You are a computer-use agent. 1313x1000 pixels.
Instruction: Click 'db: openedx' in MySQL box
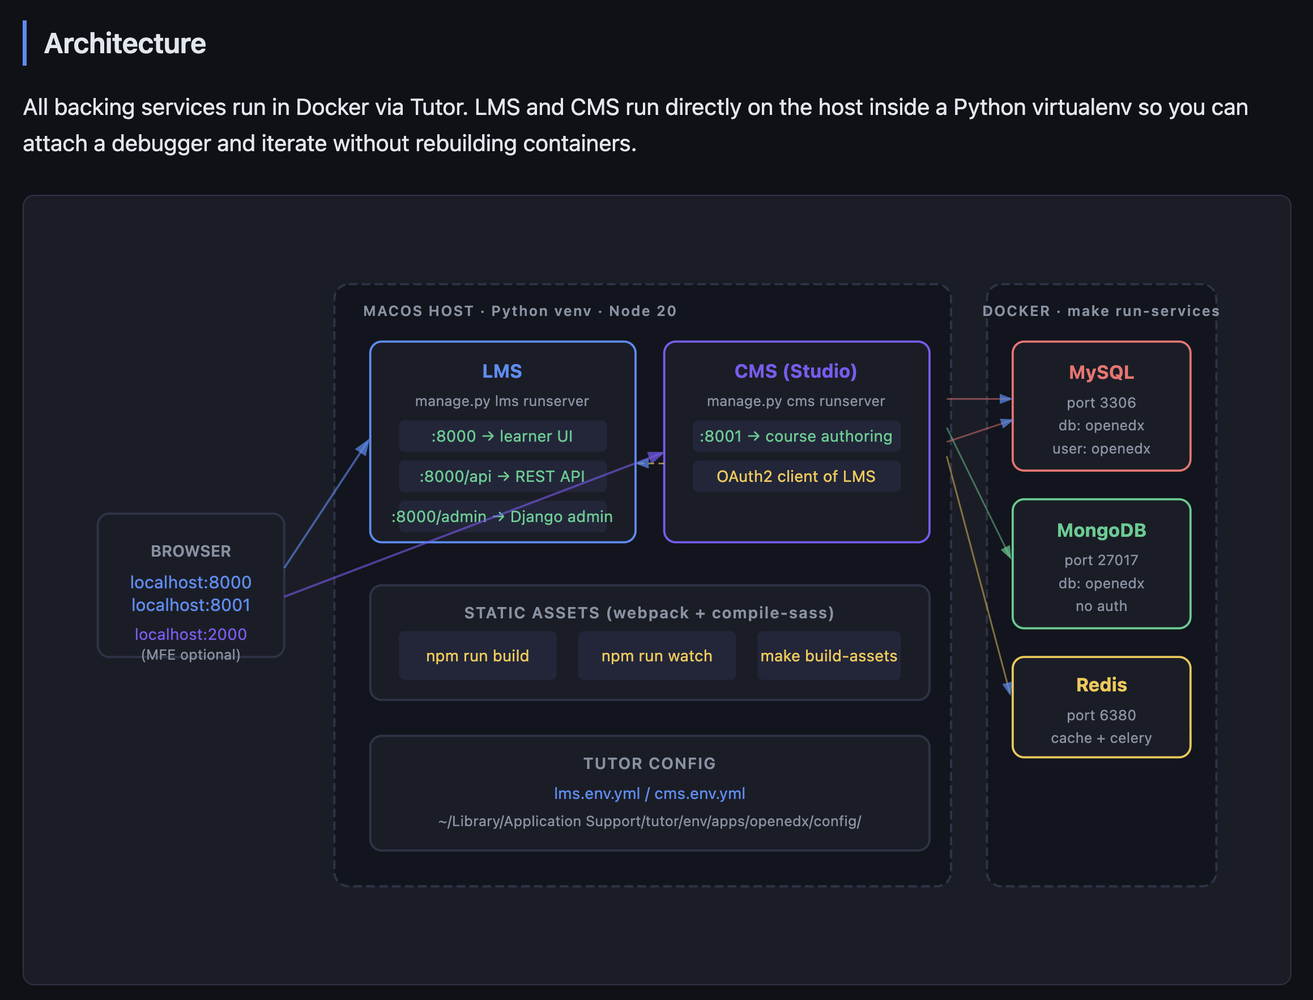pyautogui.click(x=1101, y=426)
